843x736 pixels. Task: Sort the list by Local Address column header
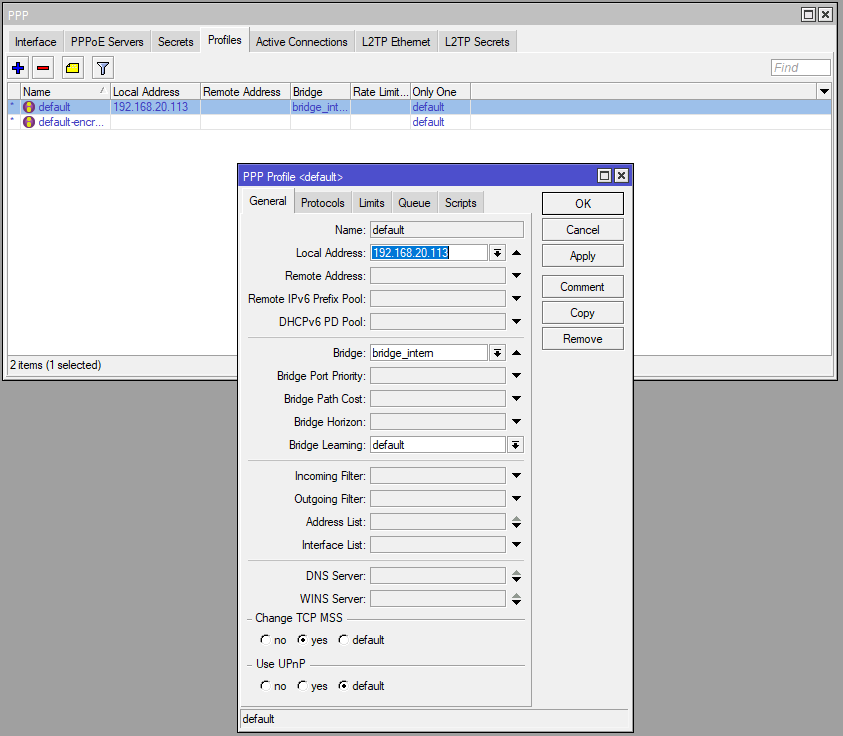point(155,92)
